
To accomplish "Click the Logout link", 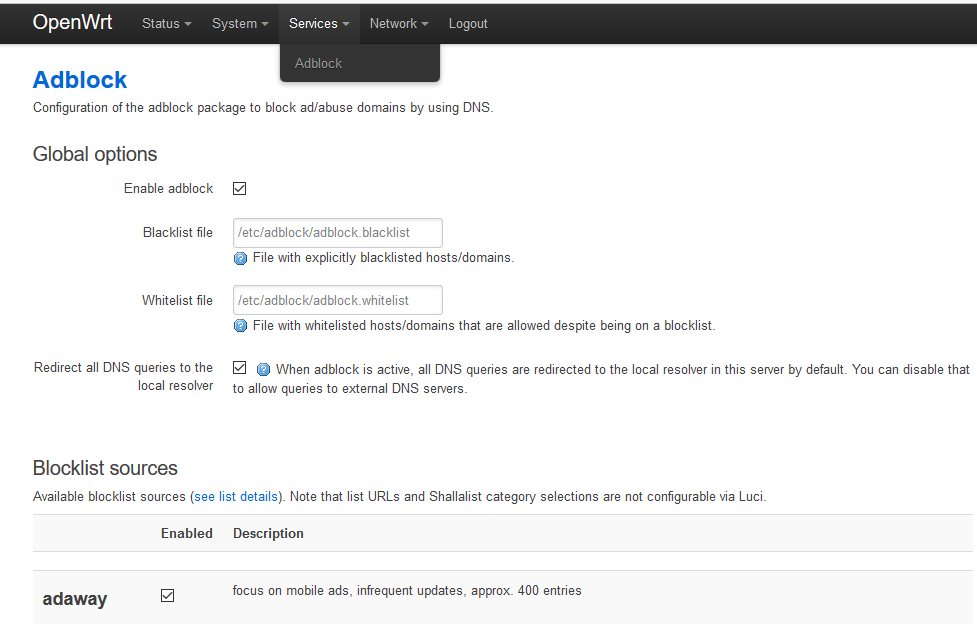I will click(468, 24).
